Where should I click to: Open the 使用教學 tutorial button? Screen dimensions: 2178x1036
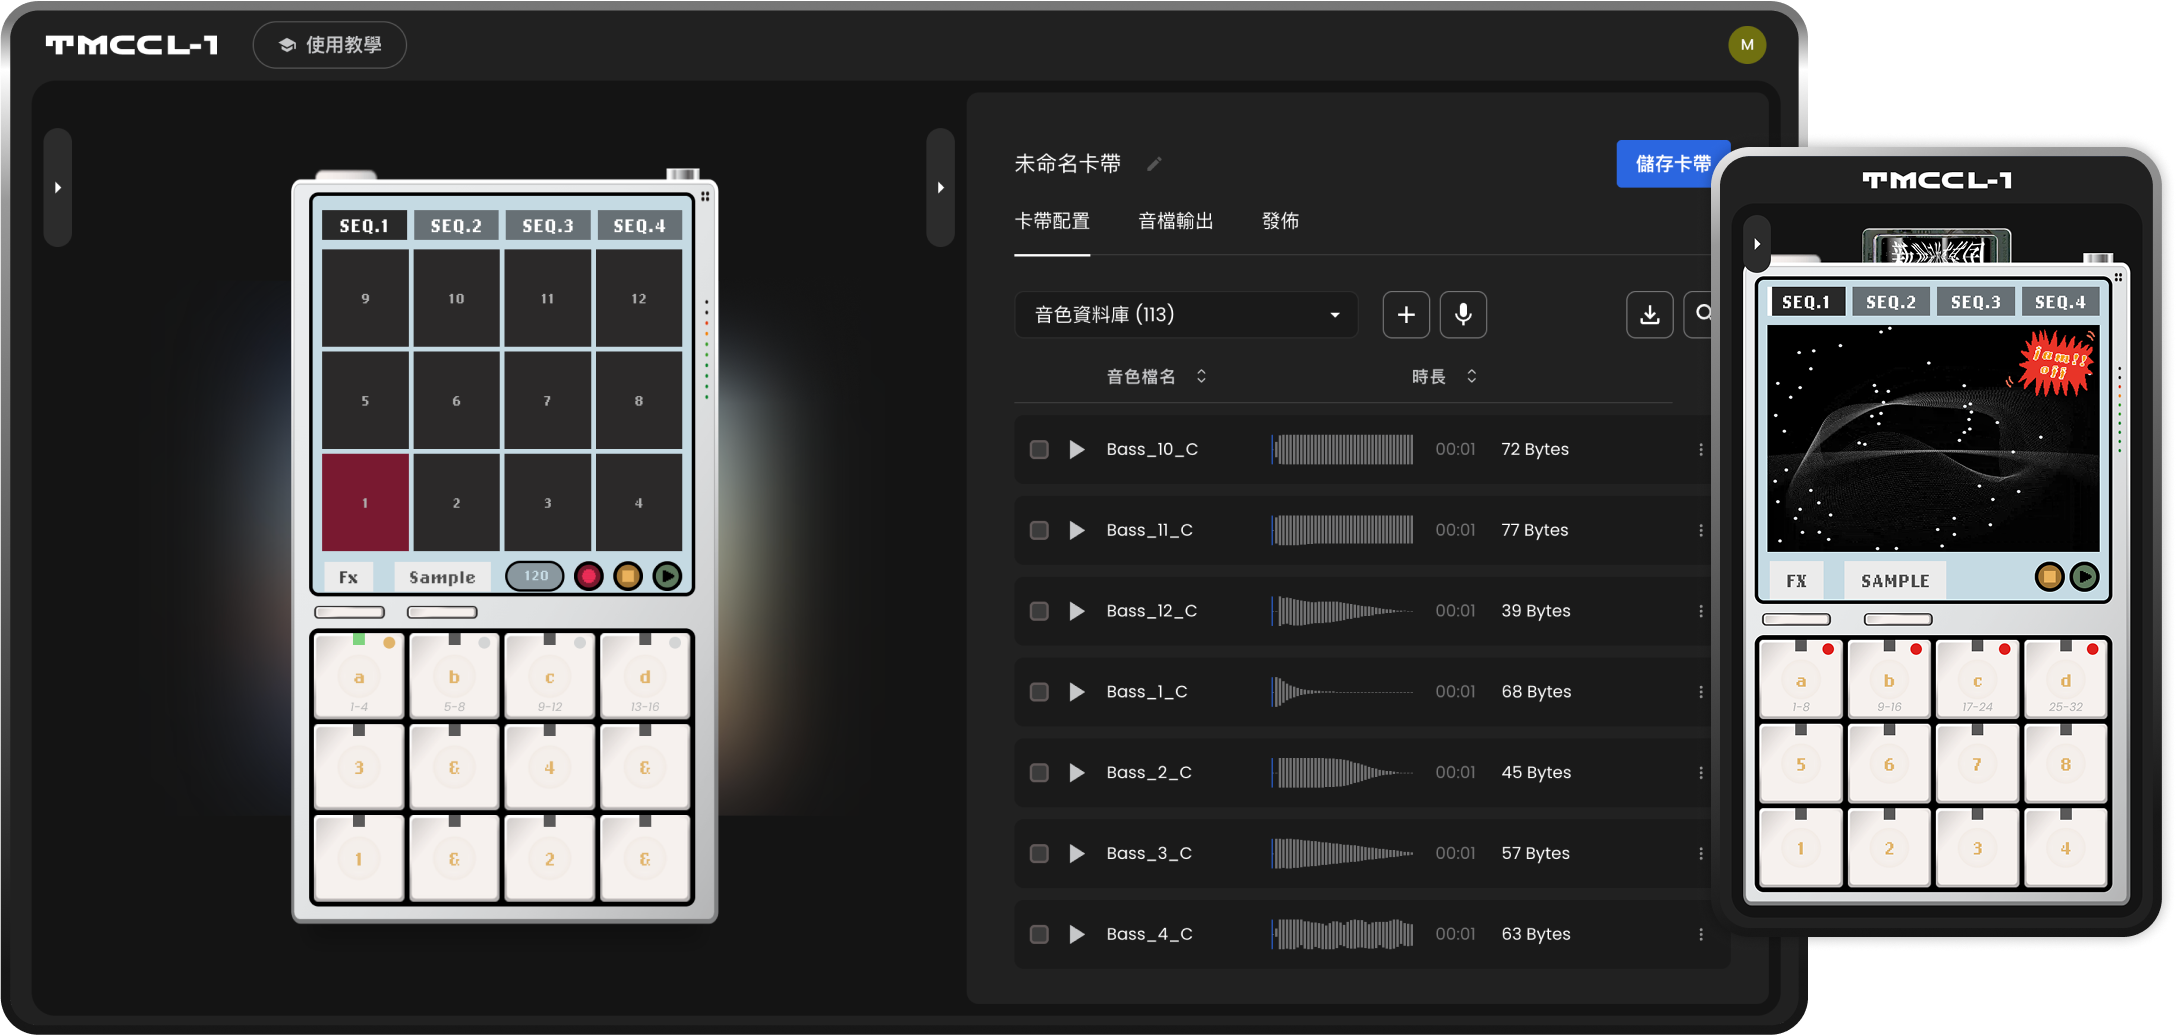(x=330, y=45)
